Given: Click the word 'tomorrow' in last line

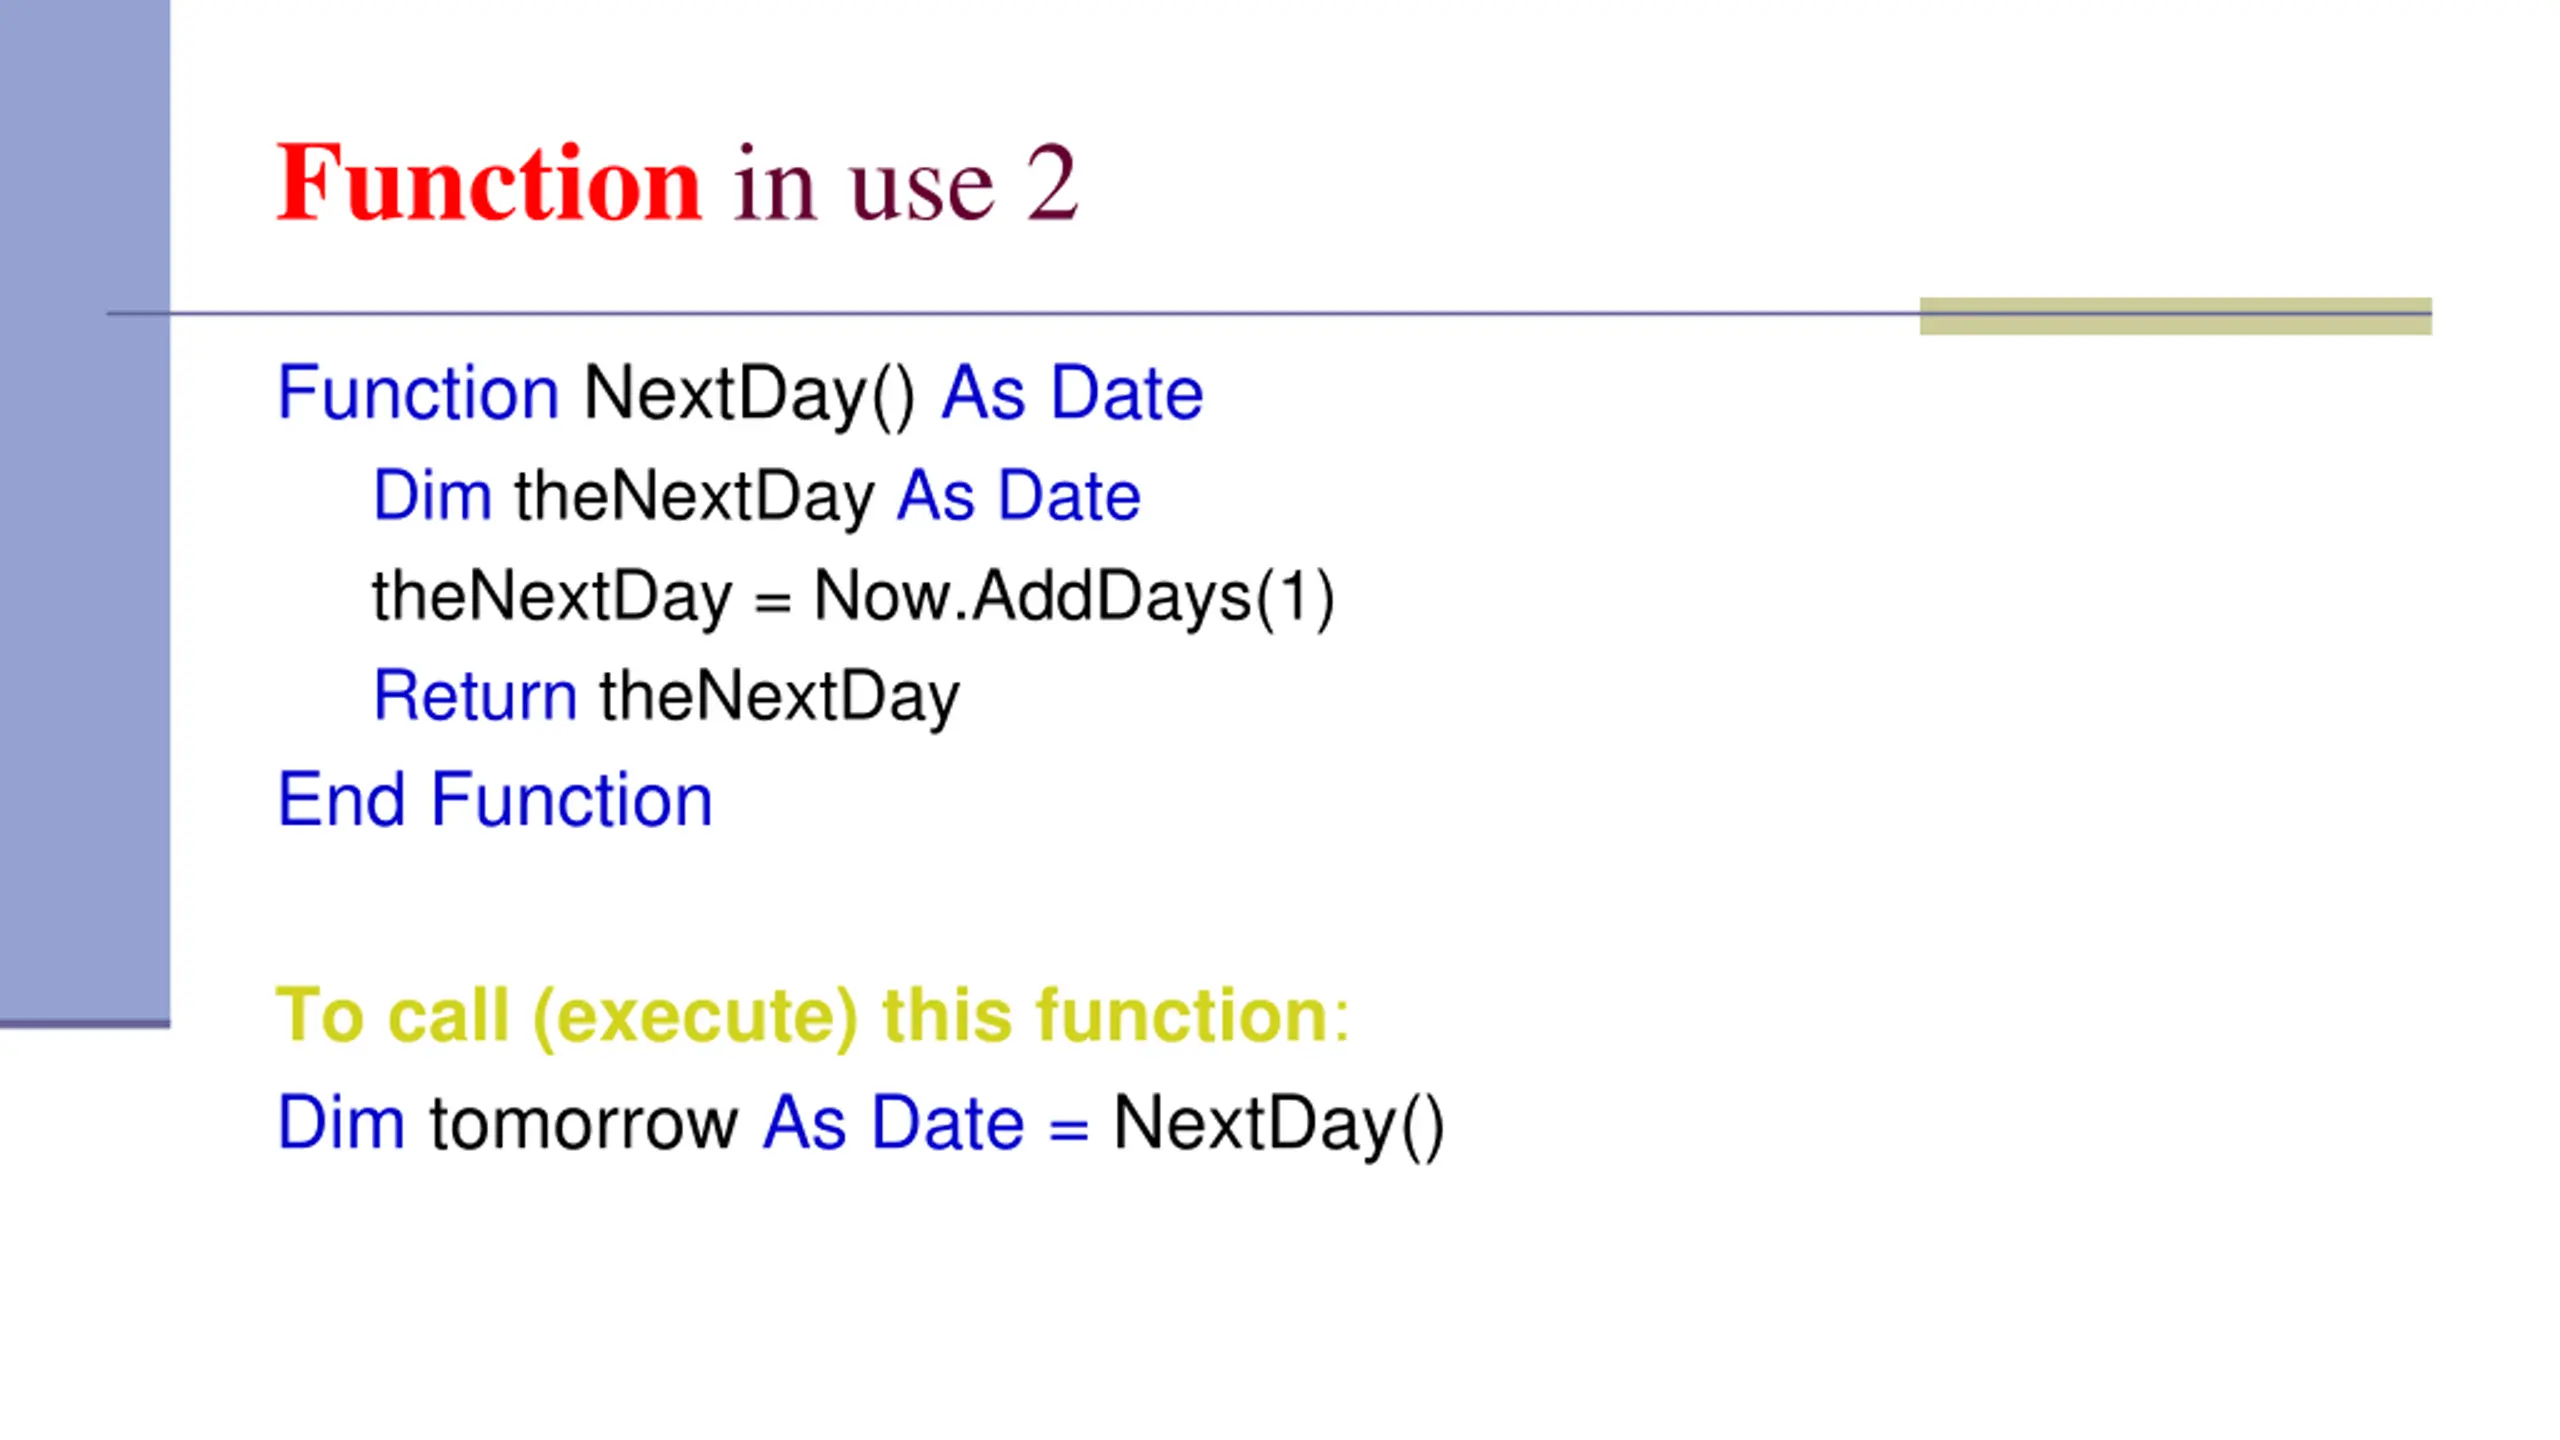Looking at the screenshot, I should 583,1124.
